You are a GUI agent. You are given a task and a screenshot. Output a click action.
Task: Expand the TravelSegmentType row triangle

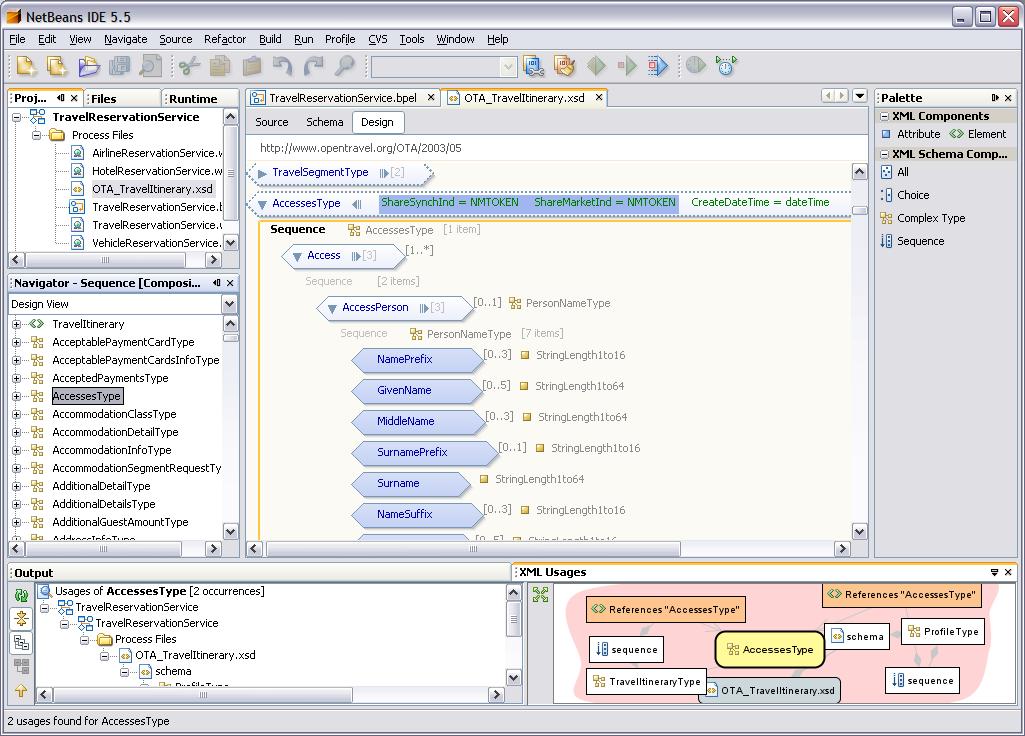262,173
